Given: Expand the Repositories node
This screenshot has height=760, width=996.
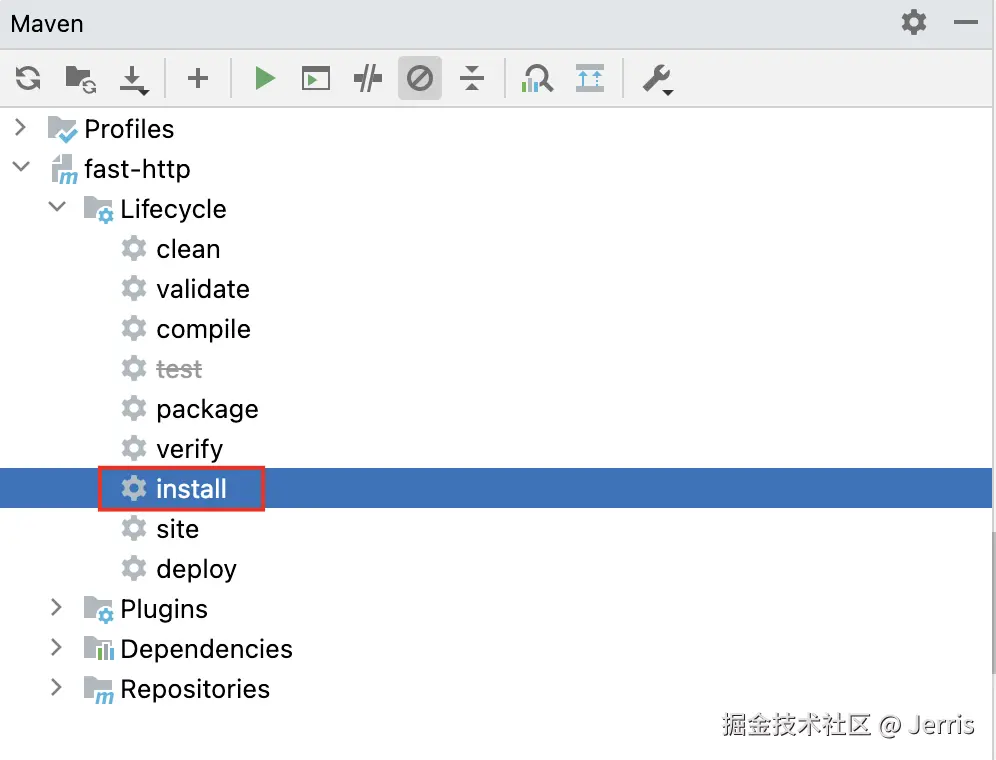Looking at the screenshot, I should pos(57,687).
